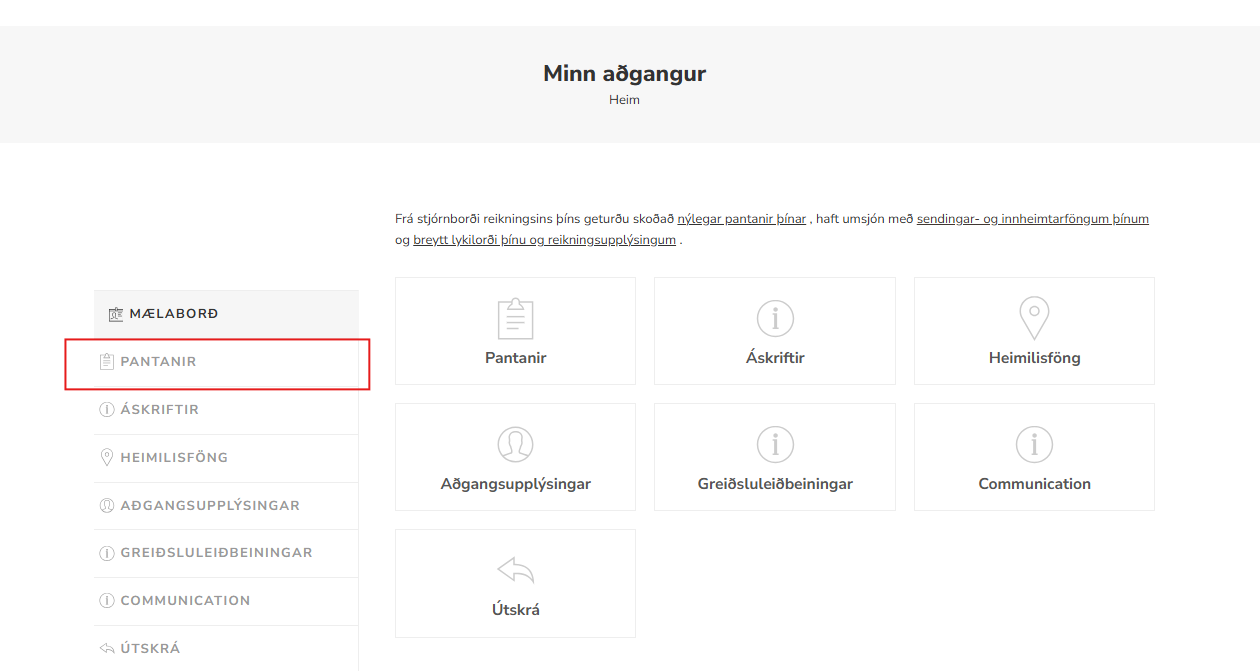Click the clipboard icon in Pantanir tile
Image resolution: width=1260 pixels, height=671 pixels.
point(515,319)
